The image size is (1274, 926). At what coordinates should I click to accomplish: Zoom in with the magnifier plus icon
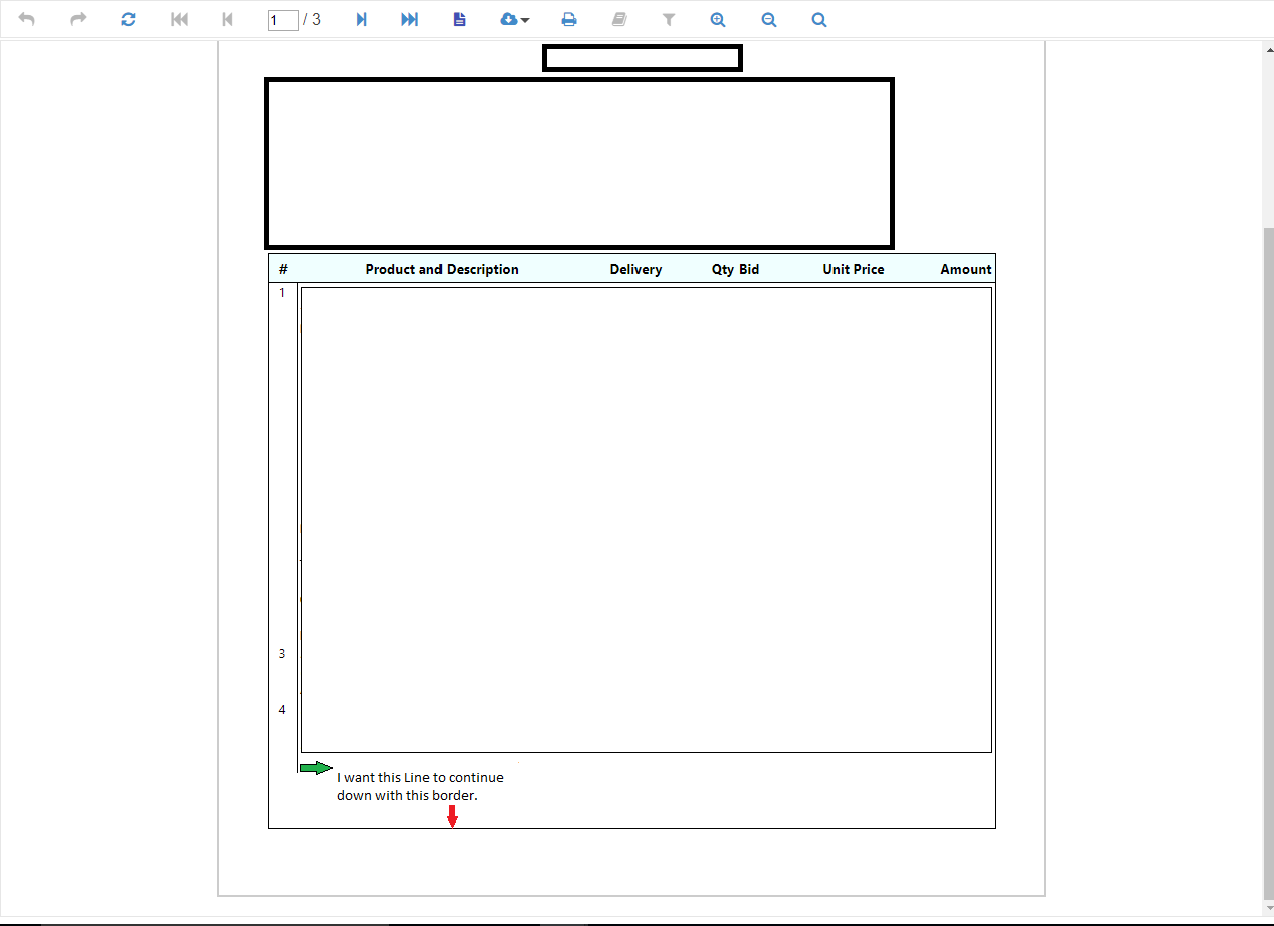click(x=718, y=20)
